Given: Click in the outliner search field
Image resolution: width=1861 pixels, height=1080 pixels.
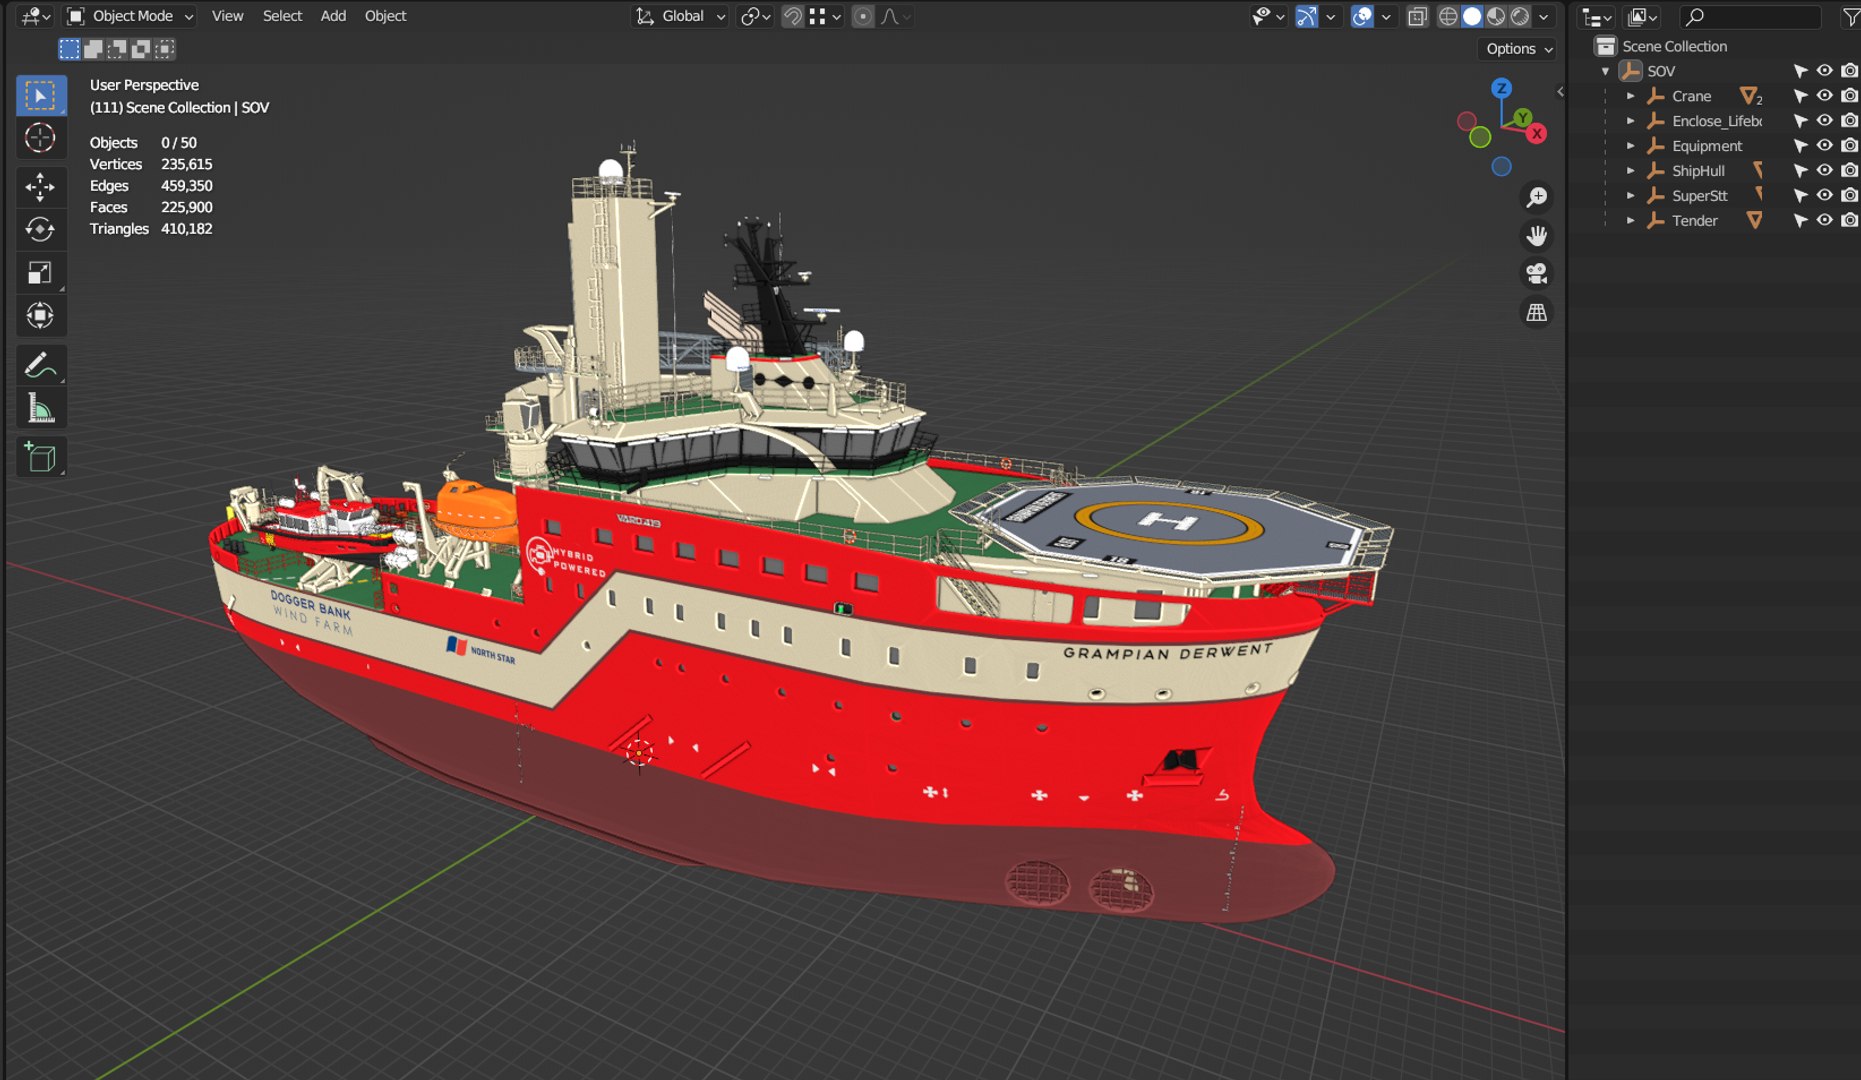Looking at the screenshot, I should coord(1750,17).
